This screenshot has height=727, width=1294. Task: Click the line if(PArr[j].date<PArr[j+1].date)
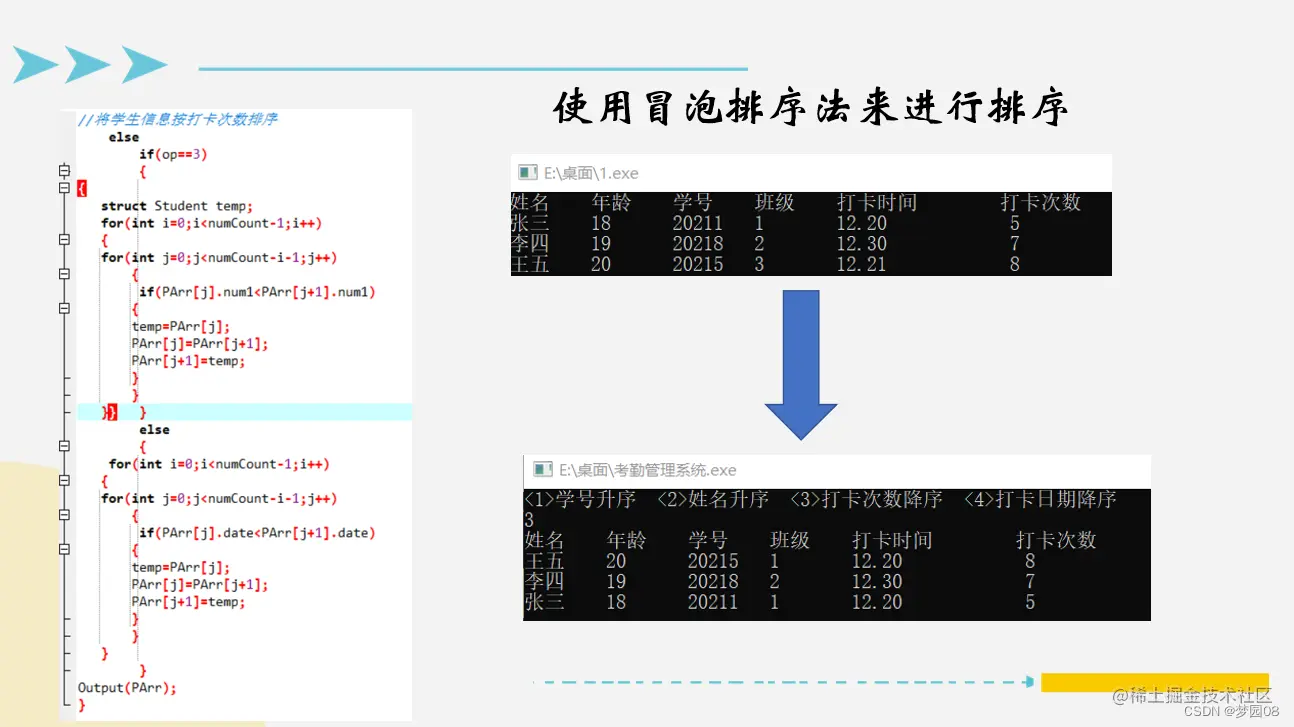click(x=257, y=533)
